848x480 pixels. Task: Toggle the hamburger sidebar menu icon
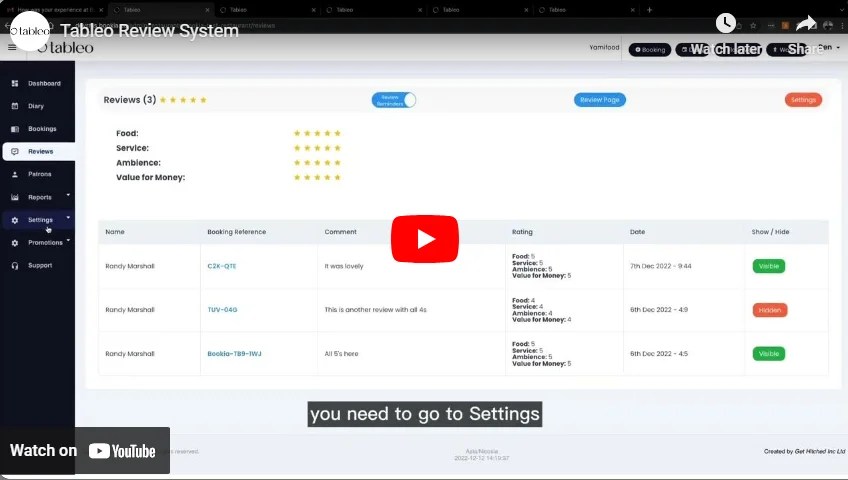12,48
